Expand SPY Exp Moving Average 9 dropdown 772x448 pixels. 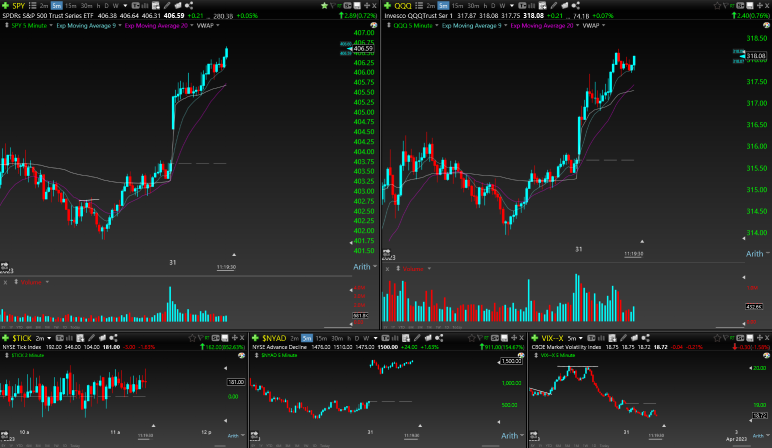tap(120, 25)
